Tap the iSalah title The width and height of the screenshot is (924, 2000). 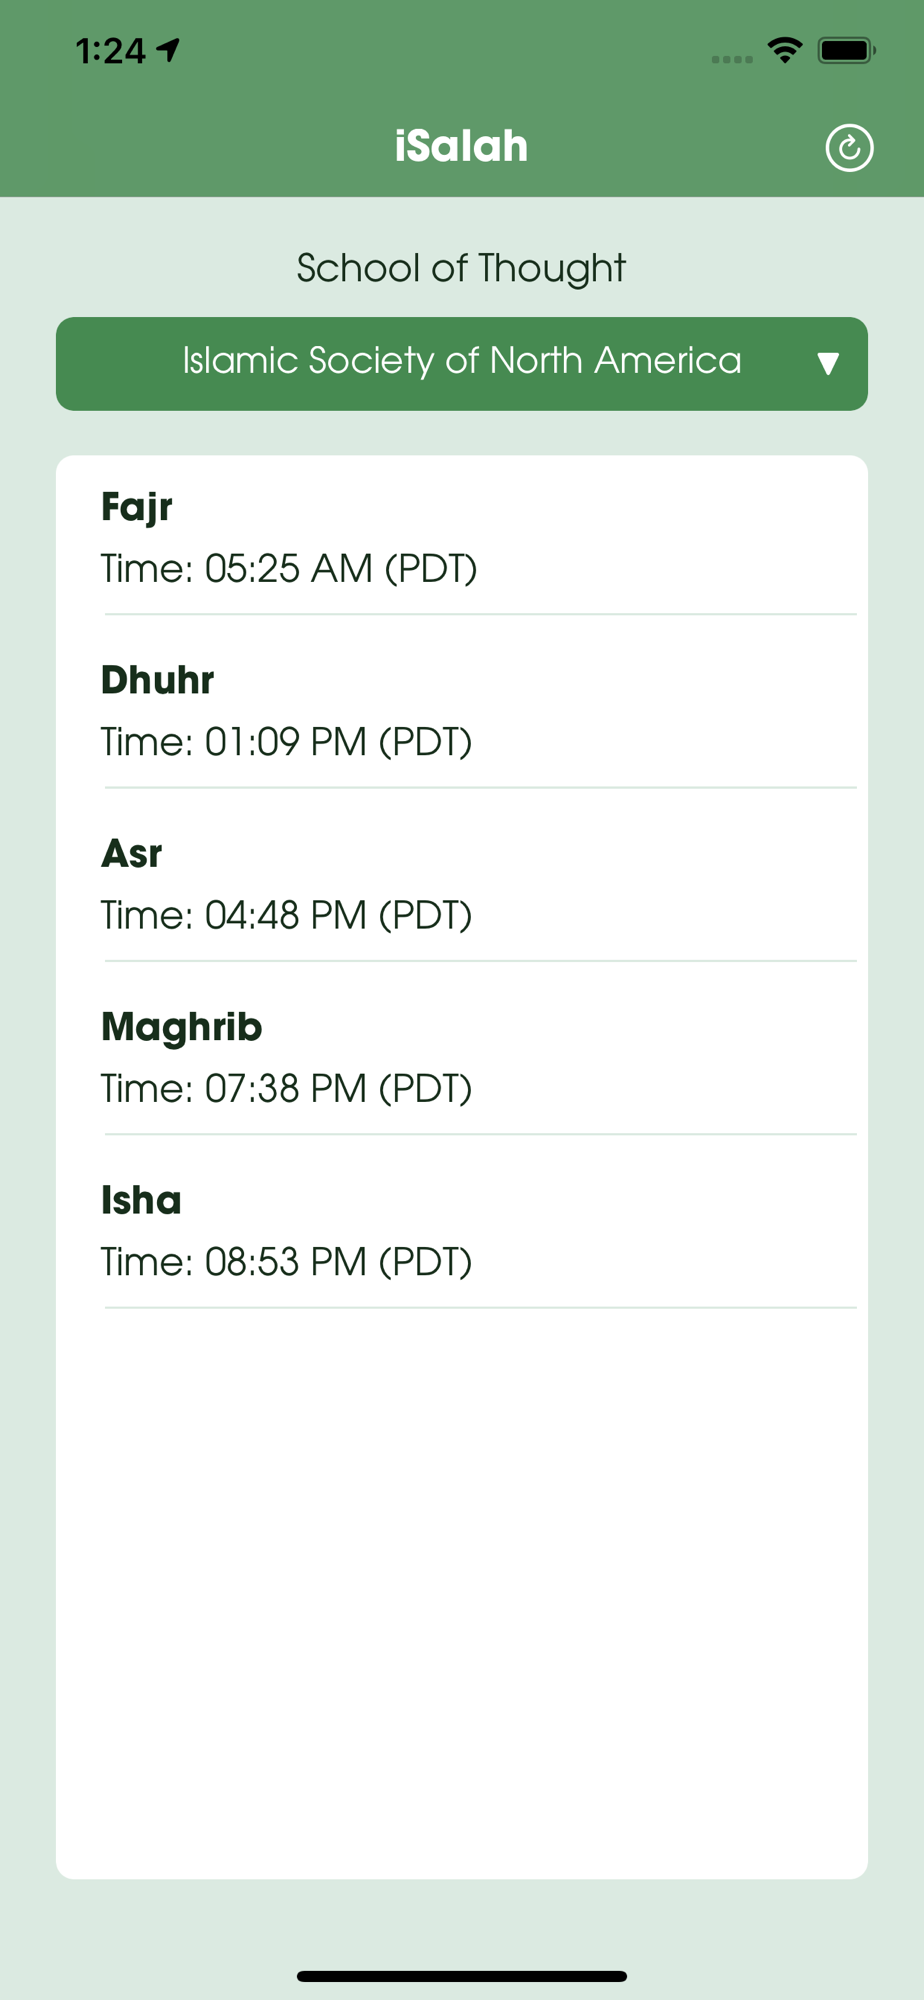461,146
